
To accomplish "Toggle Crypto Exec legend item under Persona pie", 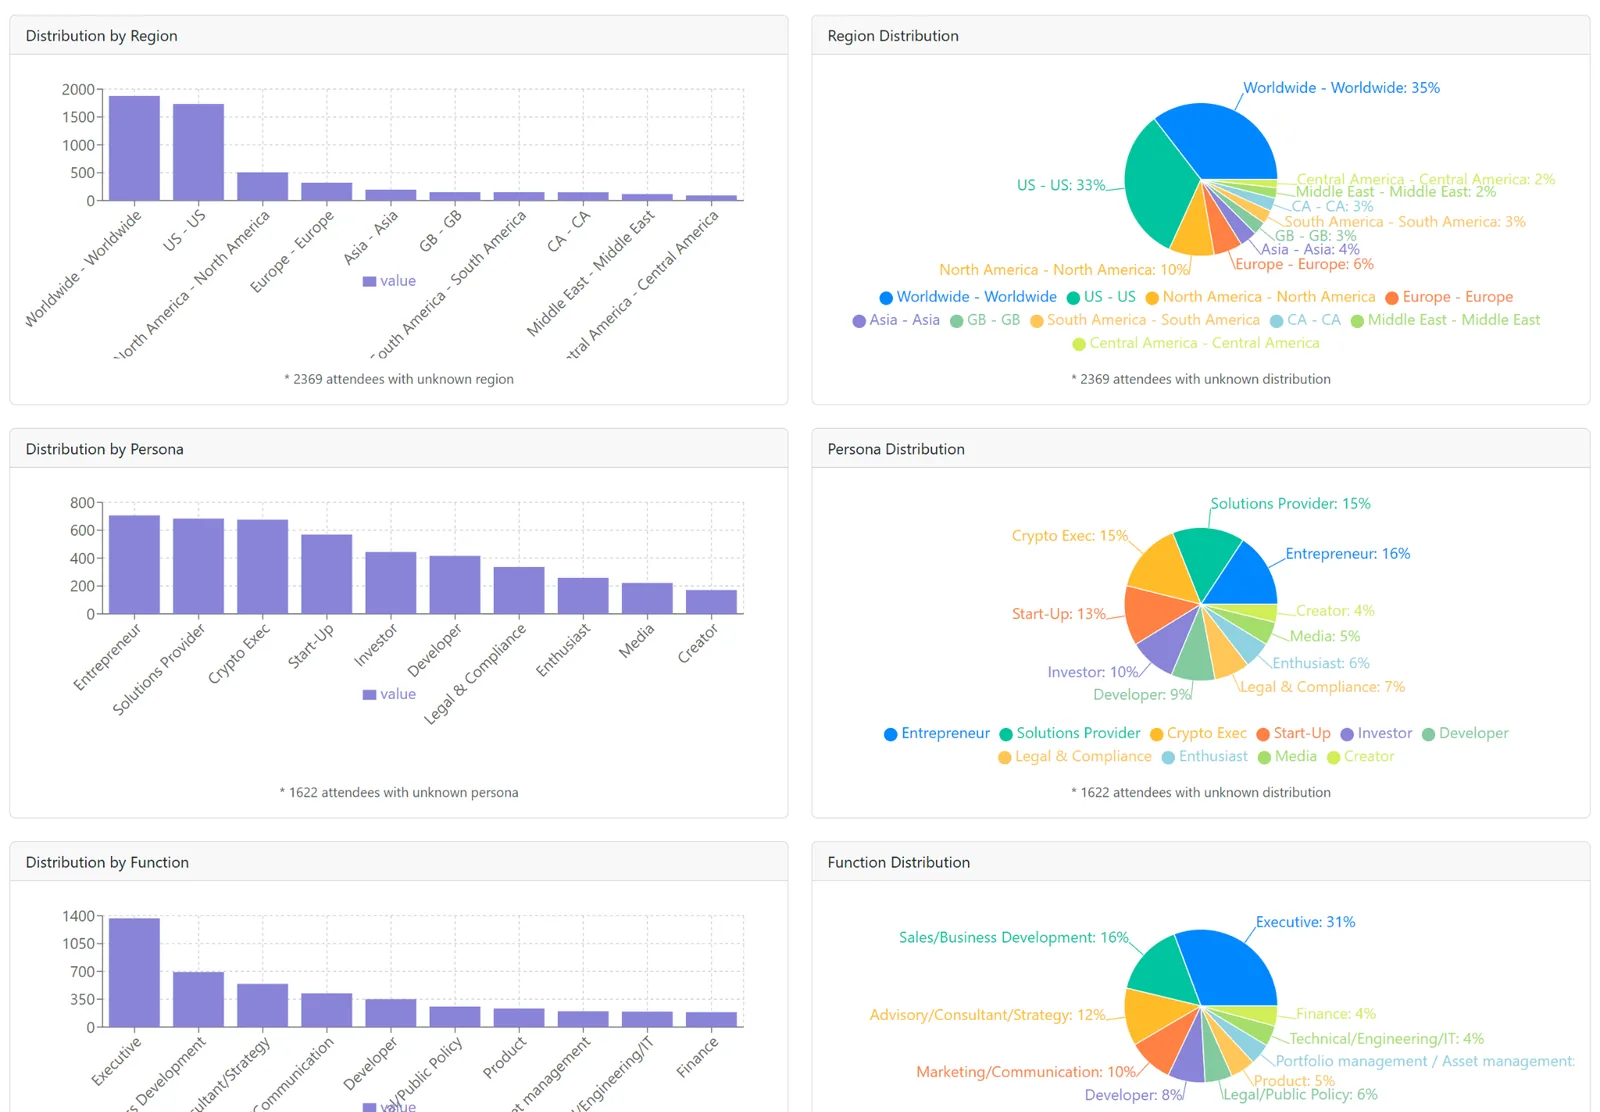I will click(x=1198, y=733).
